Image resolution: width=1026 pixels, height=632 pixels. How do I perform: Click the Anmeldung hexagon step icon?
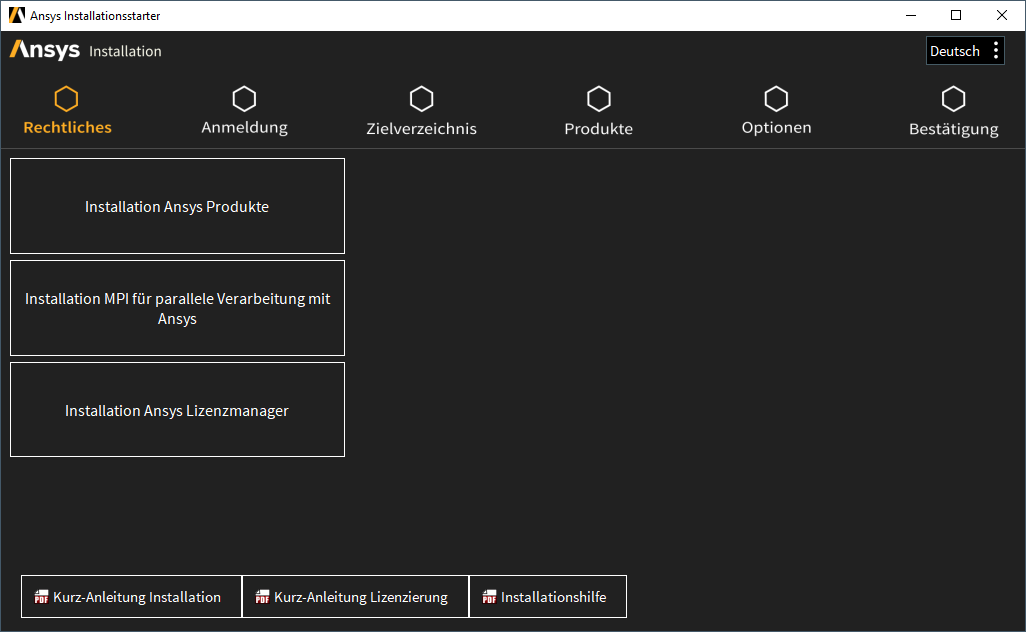pyautogui.click(x=244, y=99)
